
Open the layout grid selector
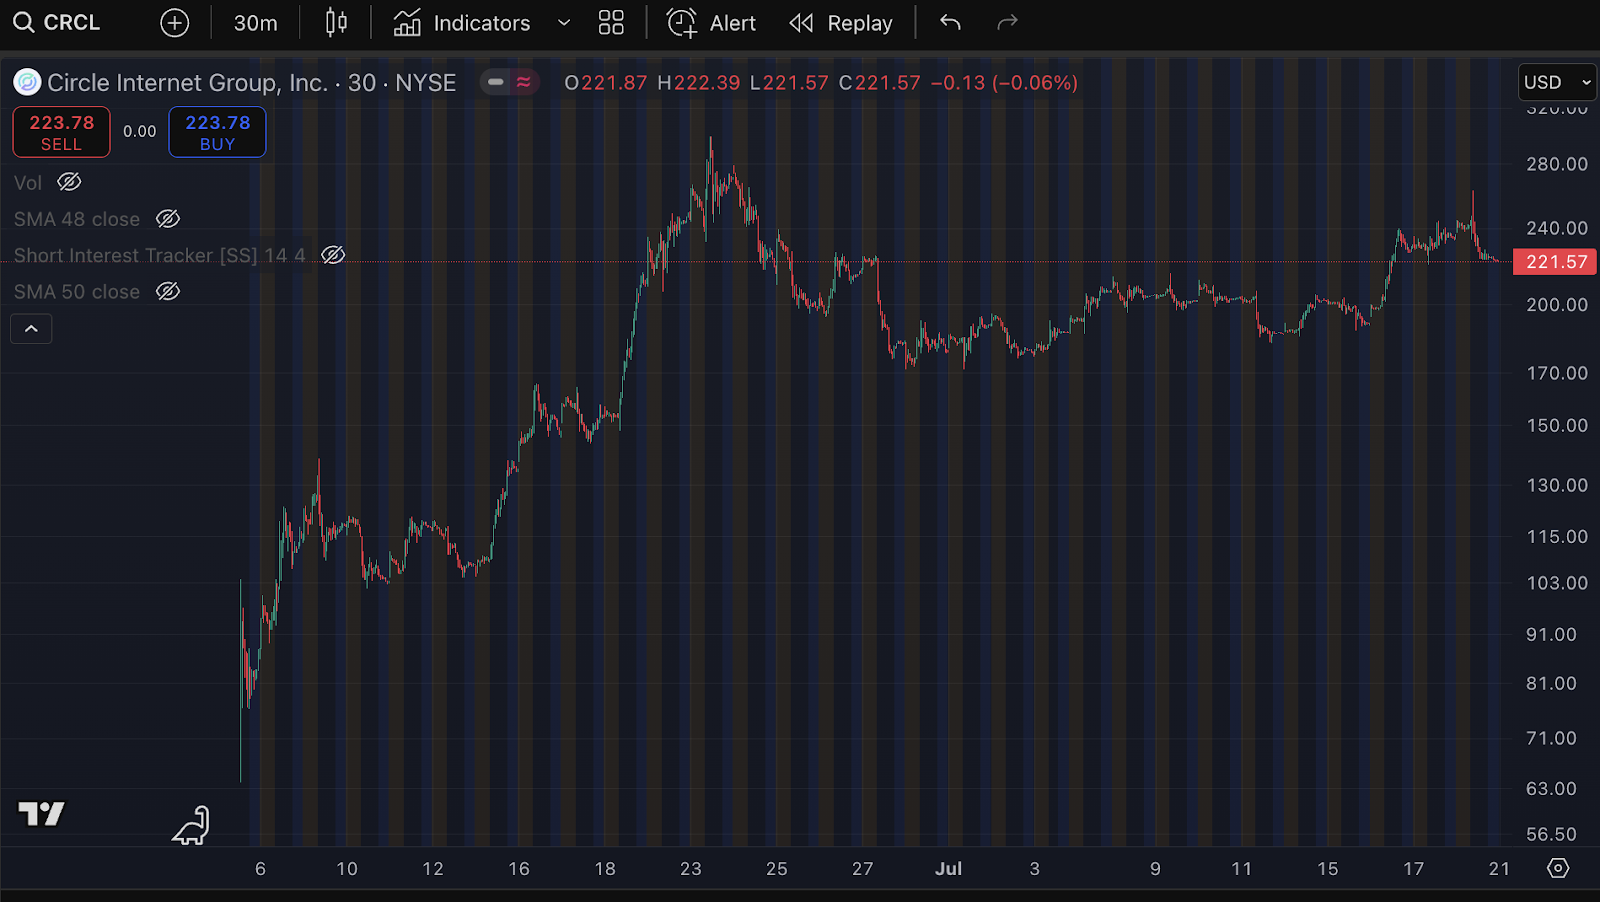coord(611,22)
